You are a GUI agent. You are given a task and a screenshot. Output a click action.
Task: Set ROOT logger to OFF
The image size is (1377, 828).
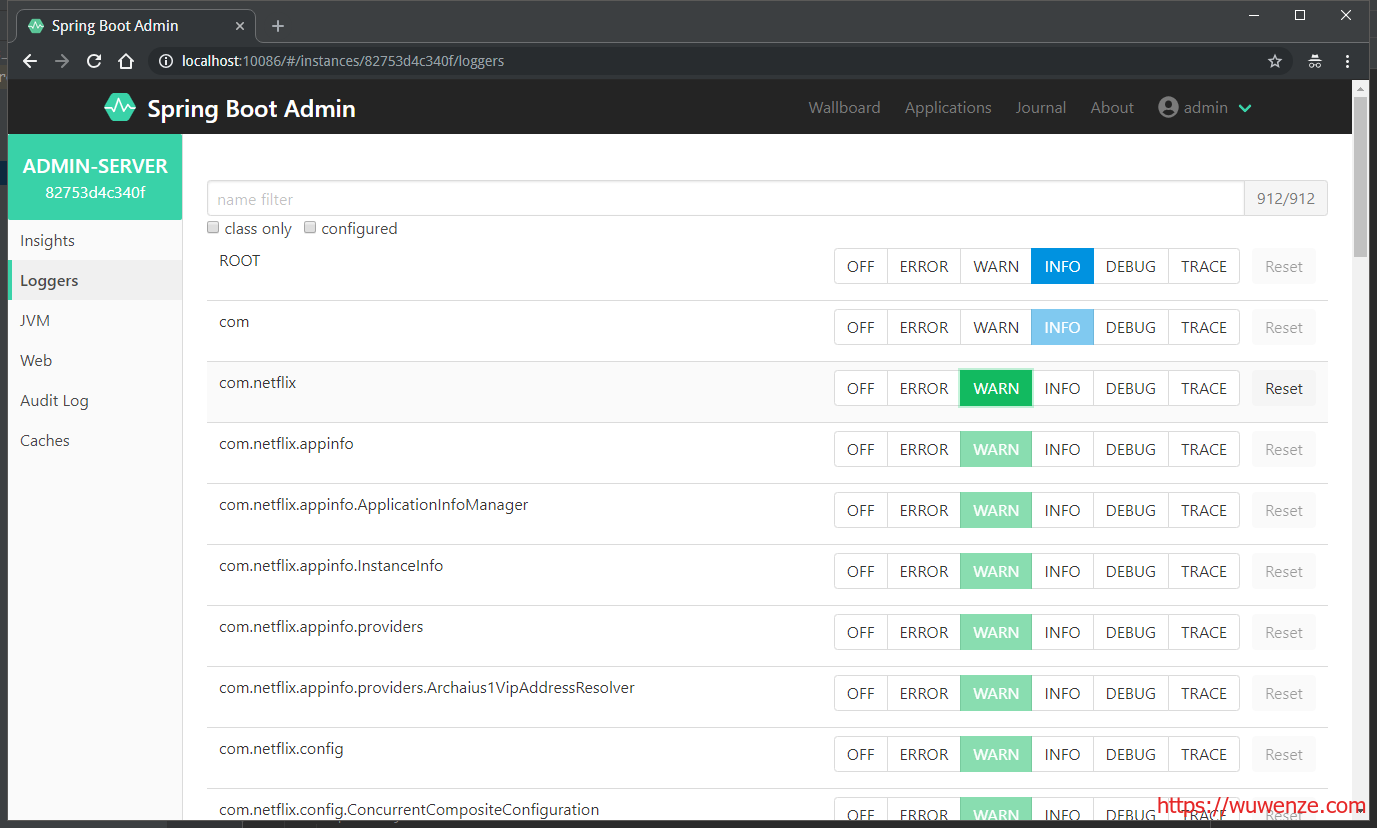(x=861, y=266)
